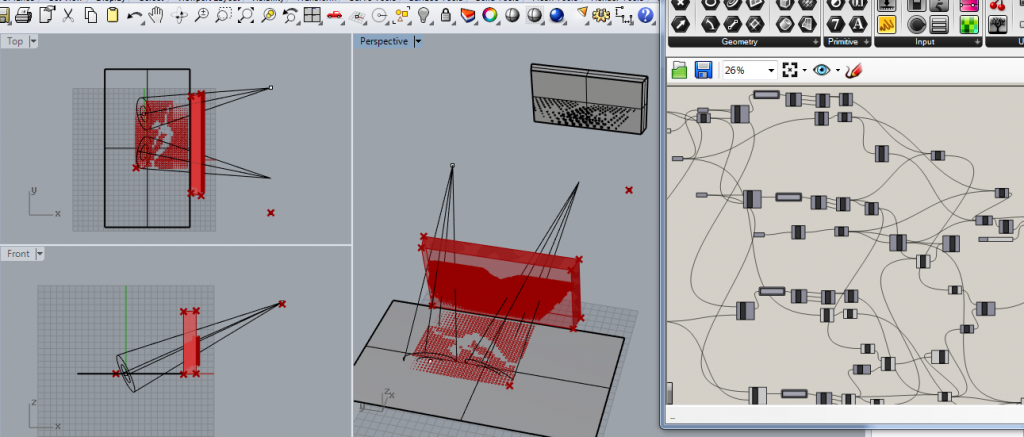Open the Front viewport dropdown arrow
1024x437 pixels.
coord(40,253)
